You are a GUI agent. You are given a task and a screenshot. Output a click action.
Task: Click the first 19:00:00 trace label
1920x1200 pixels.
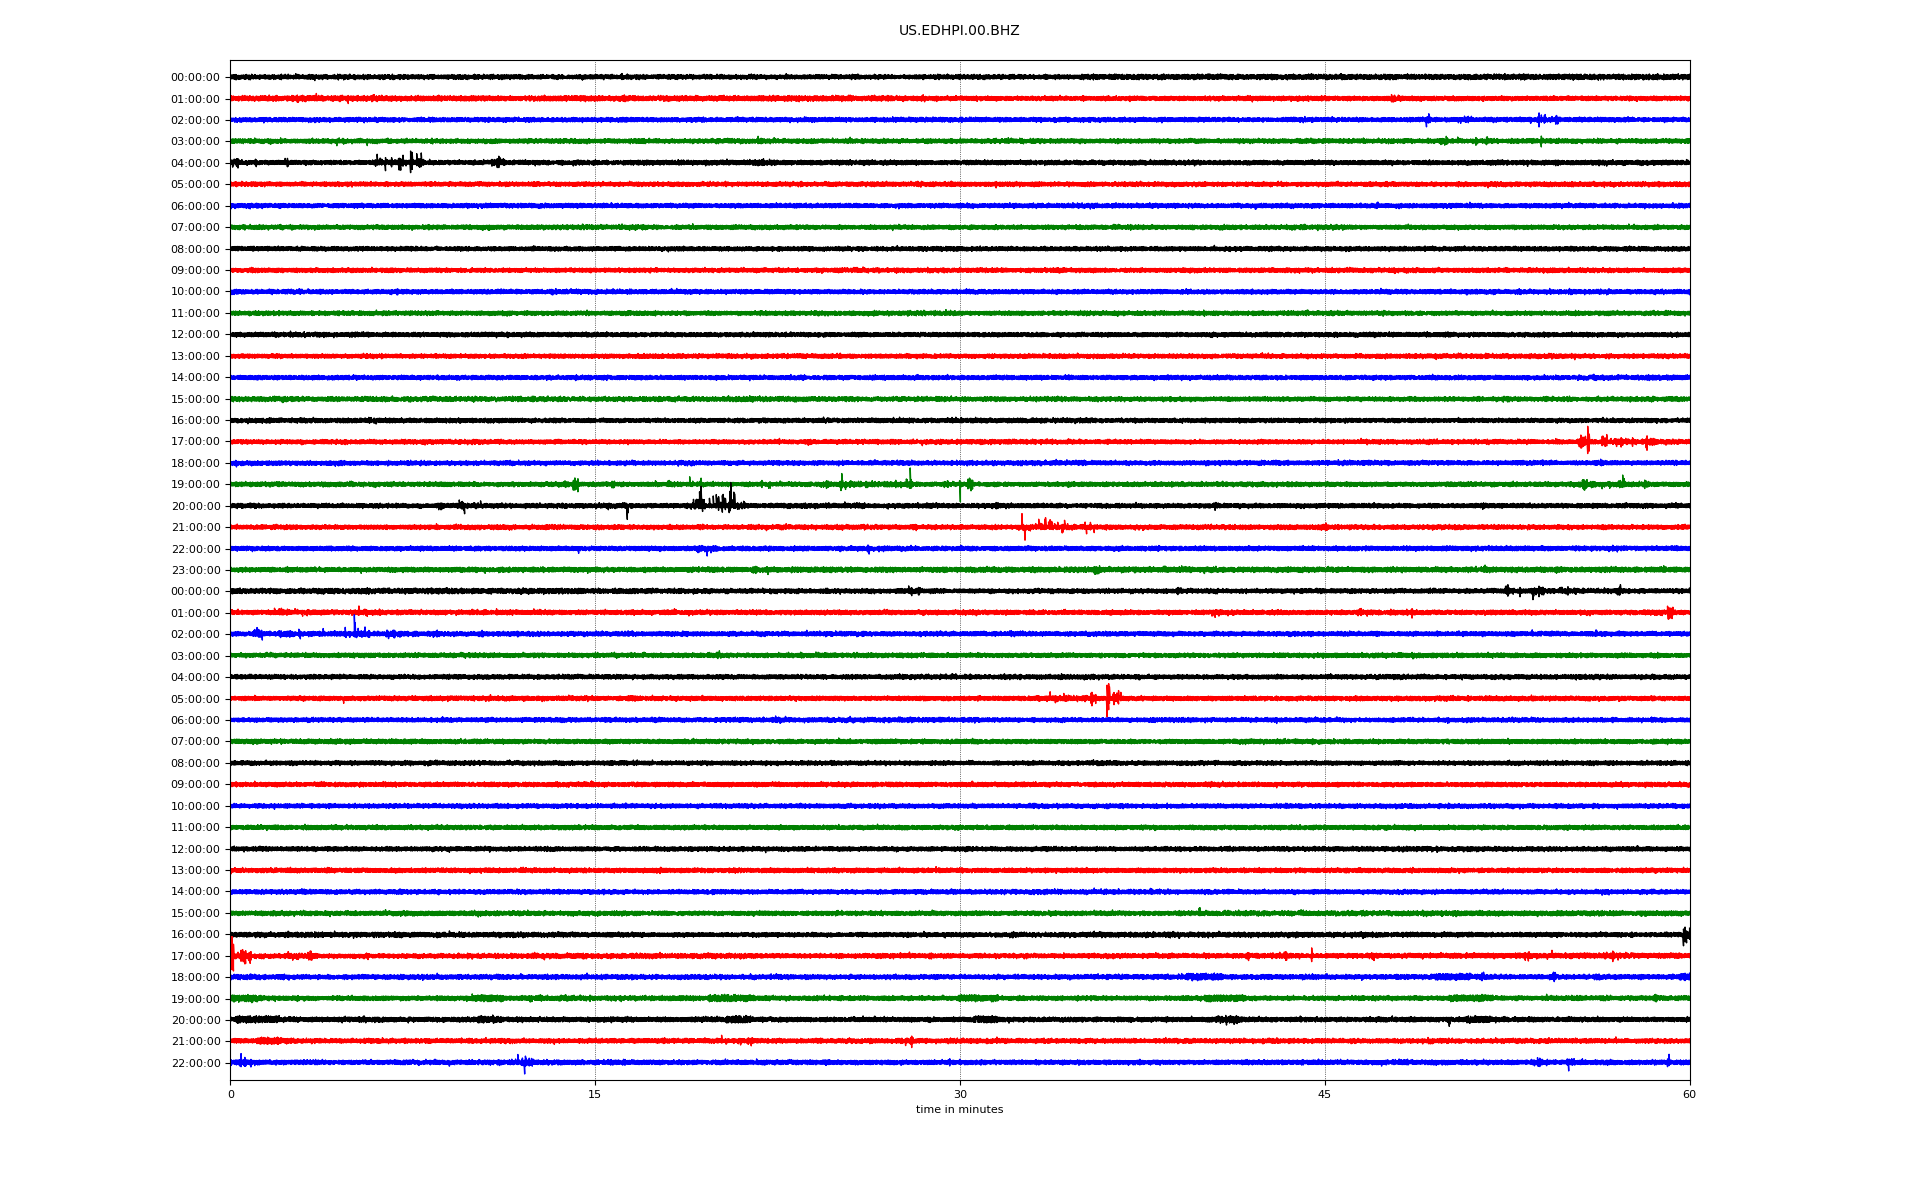tap(195, 485)
